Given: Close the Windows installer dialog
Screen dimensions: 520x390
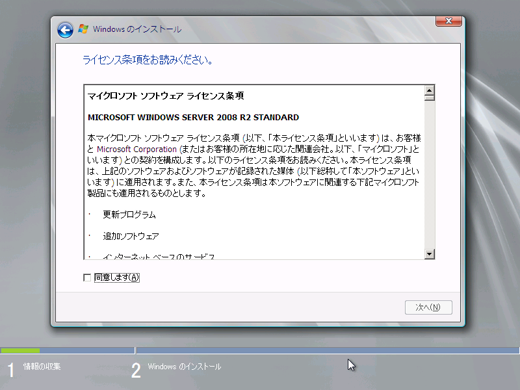Looking at the screenshot, I should tap(448, 21).
